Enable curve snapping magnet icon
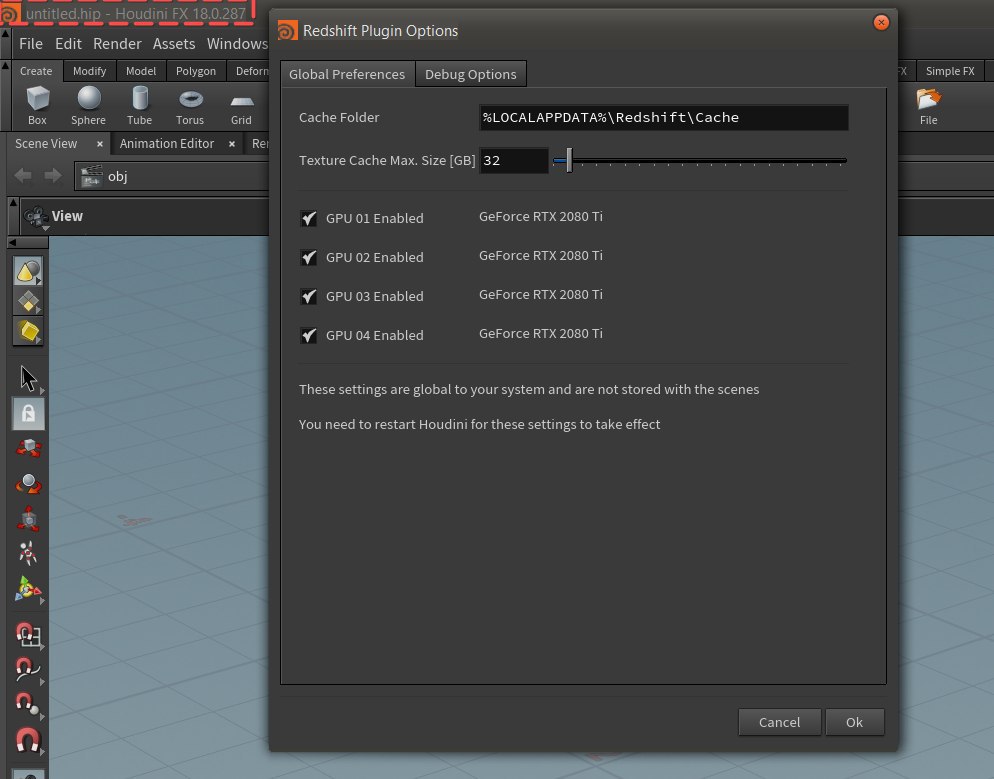The width and height of the screenshot is (994, 779). pos(28,669)
